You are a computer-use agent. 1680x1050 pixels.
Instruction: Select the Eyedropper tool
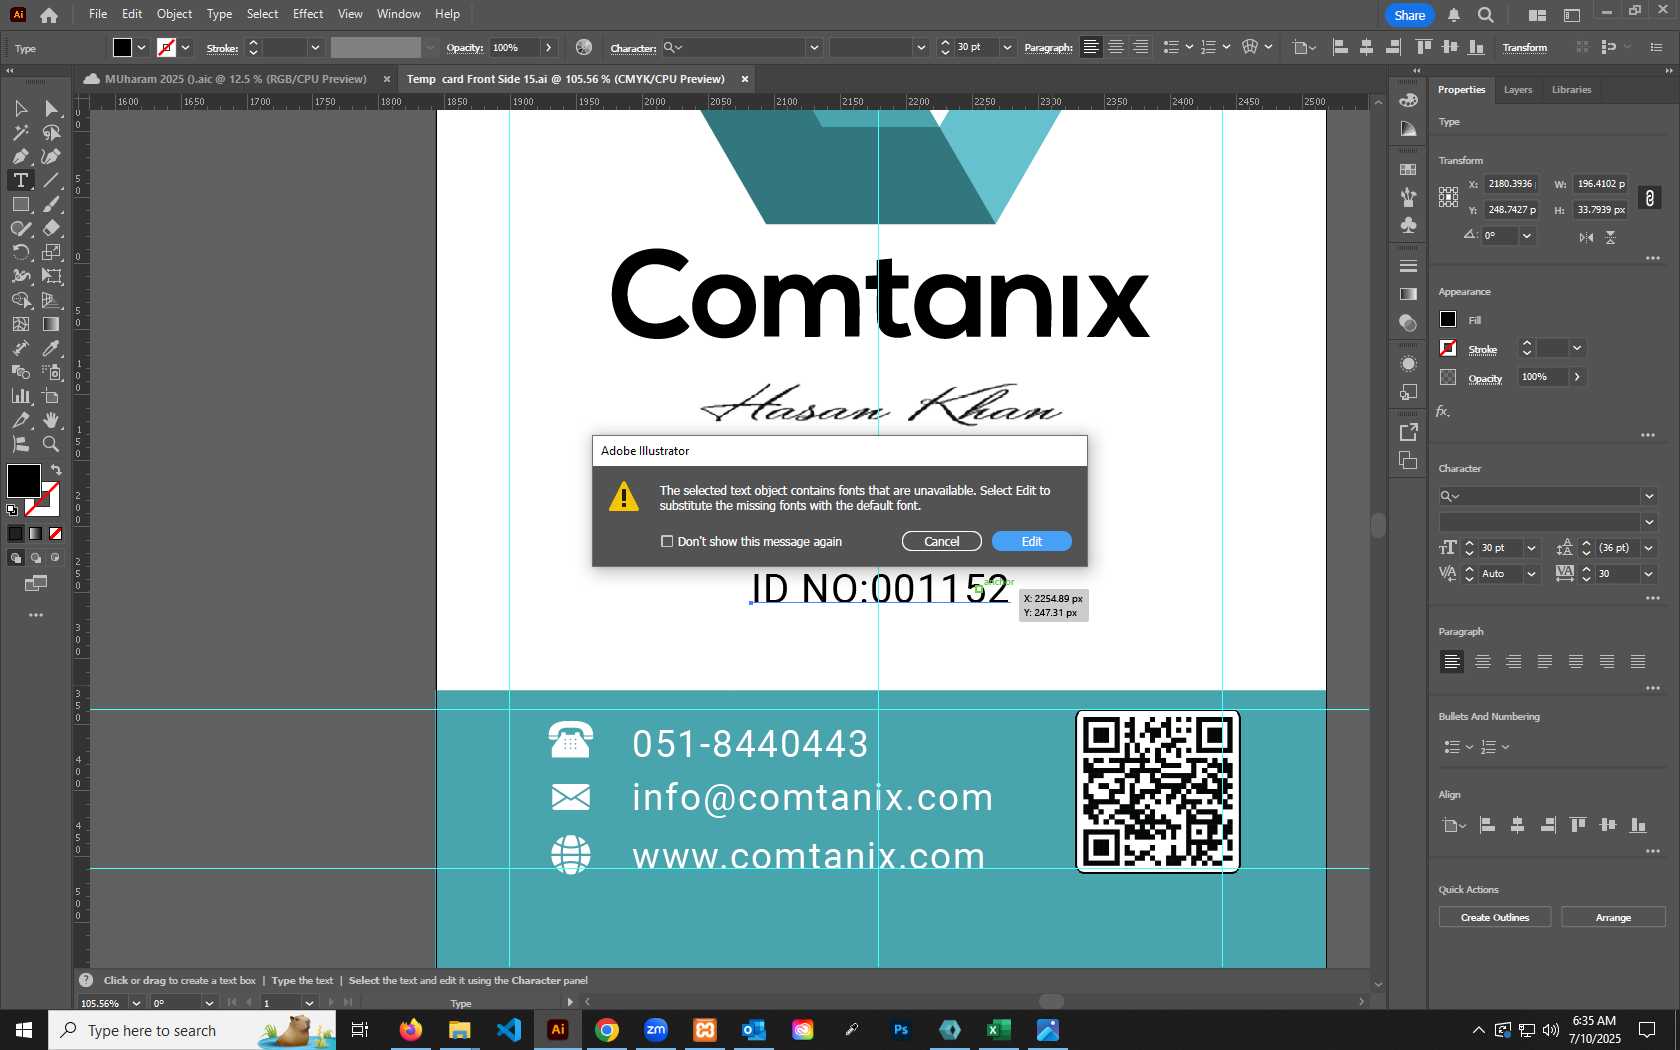(51, 348)
